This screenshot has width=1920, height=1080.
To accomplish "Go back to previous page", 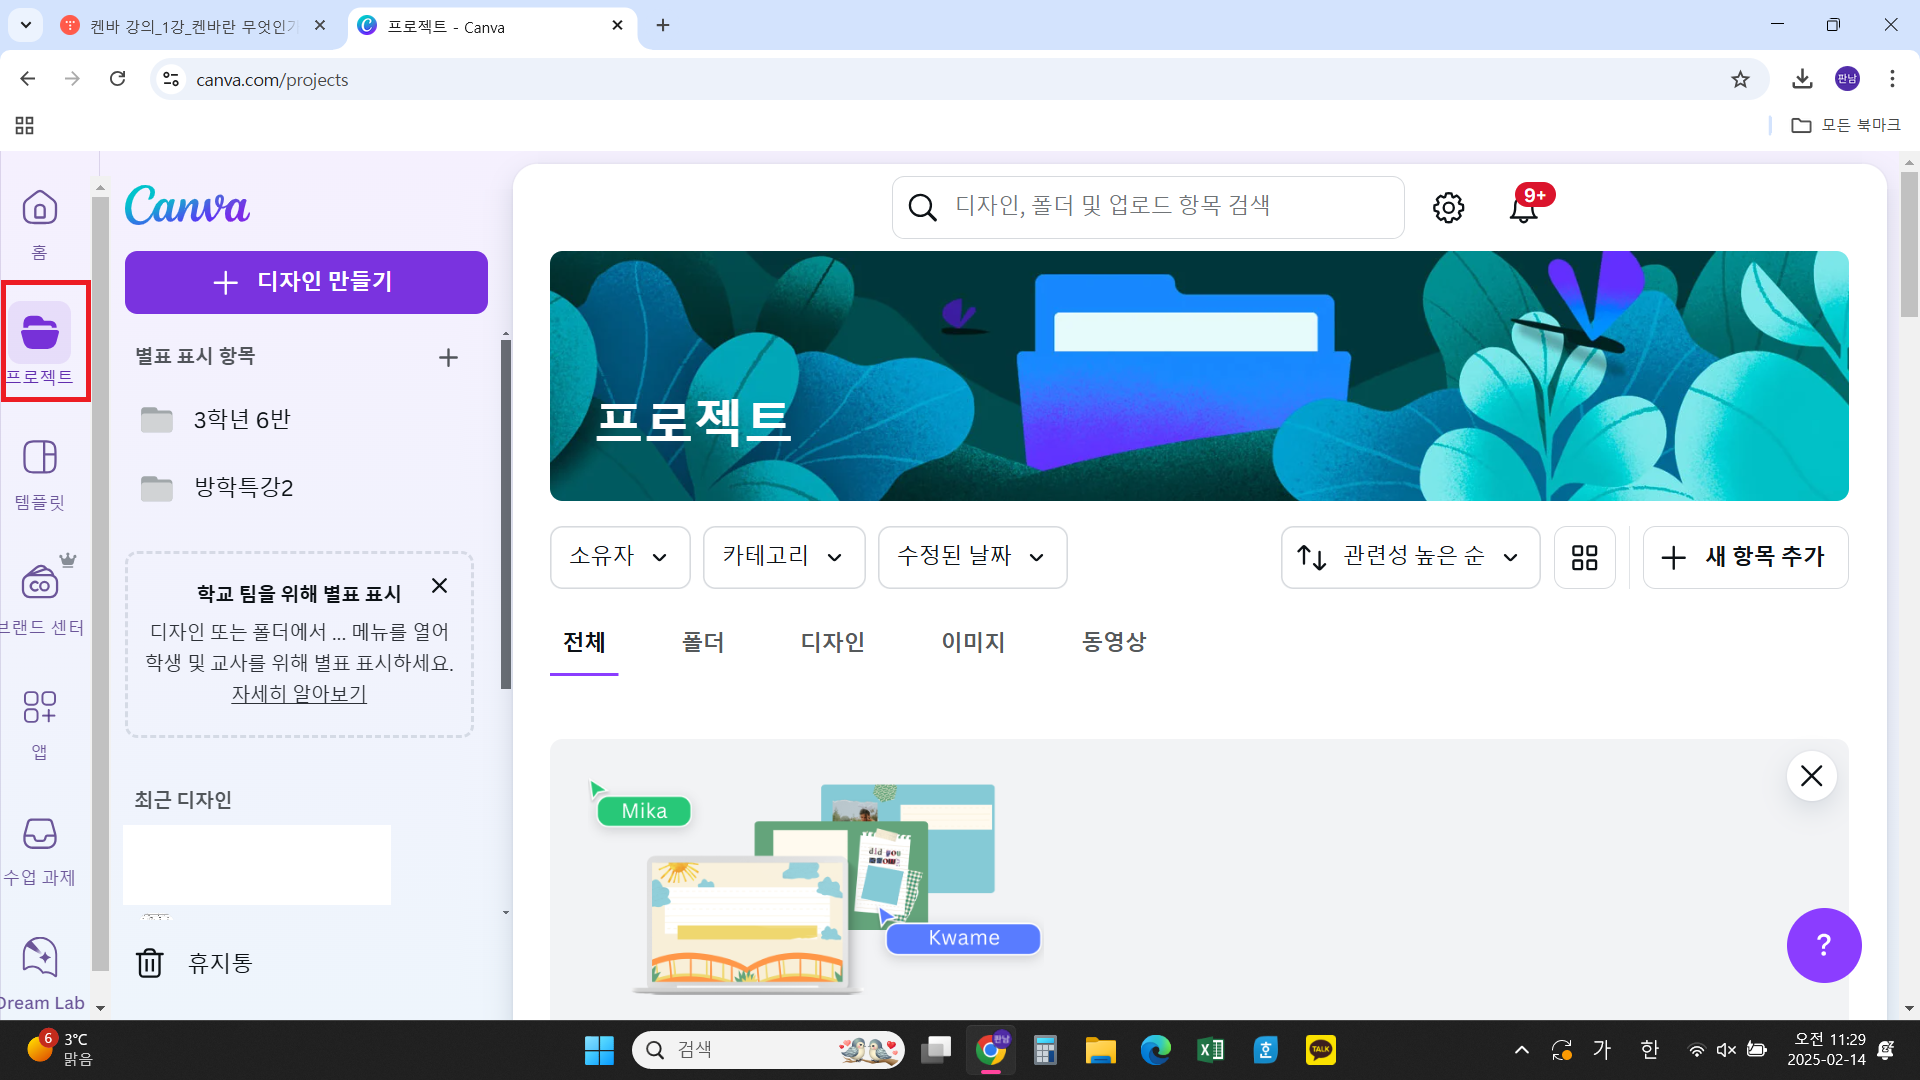I will tap(28, 79).
